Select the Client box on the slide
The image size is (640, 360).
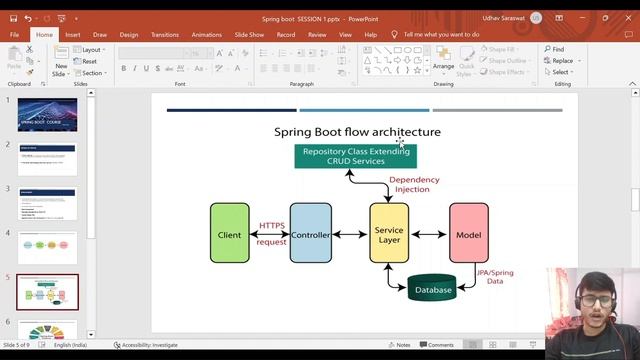tap(230, 233)
